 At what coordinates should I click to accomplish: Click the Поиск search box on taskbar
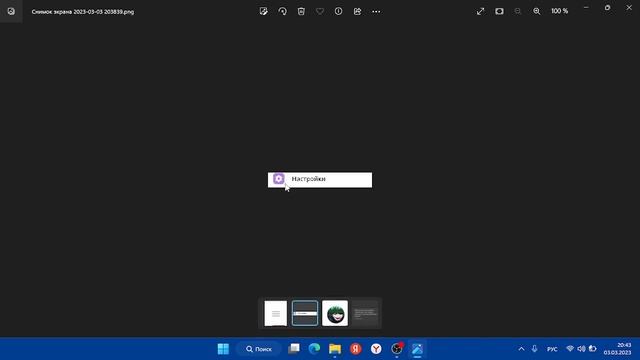click(x=259, y=349)
